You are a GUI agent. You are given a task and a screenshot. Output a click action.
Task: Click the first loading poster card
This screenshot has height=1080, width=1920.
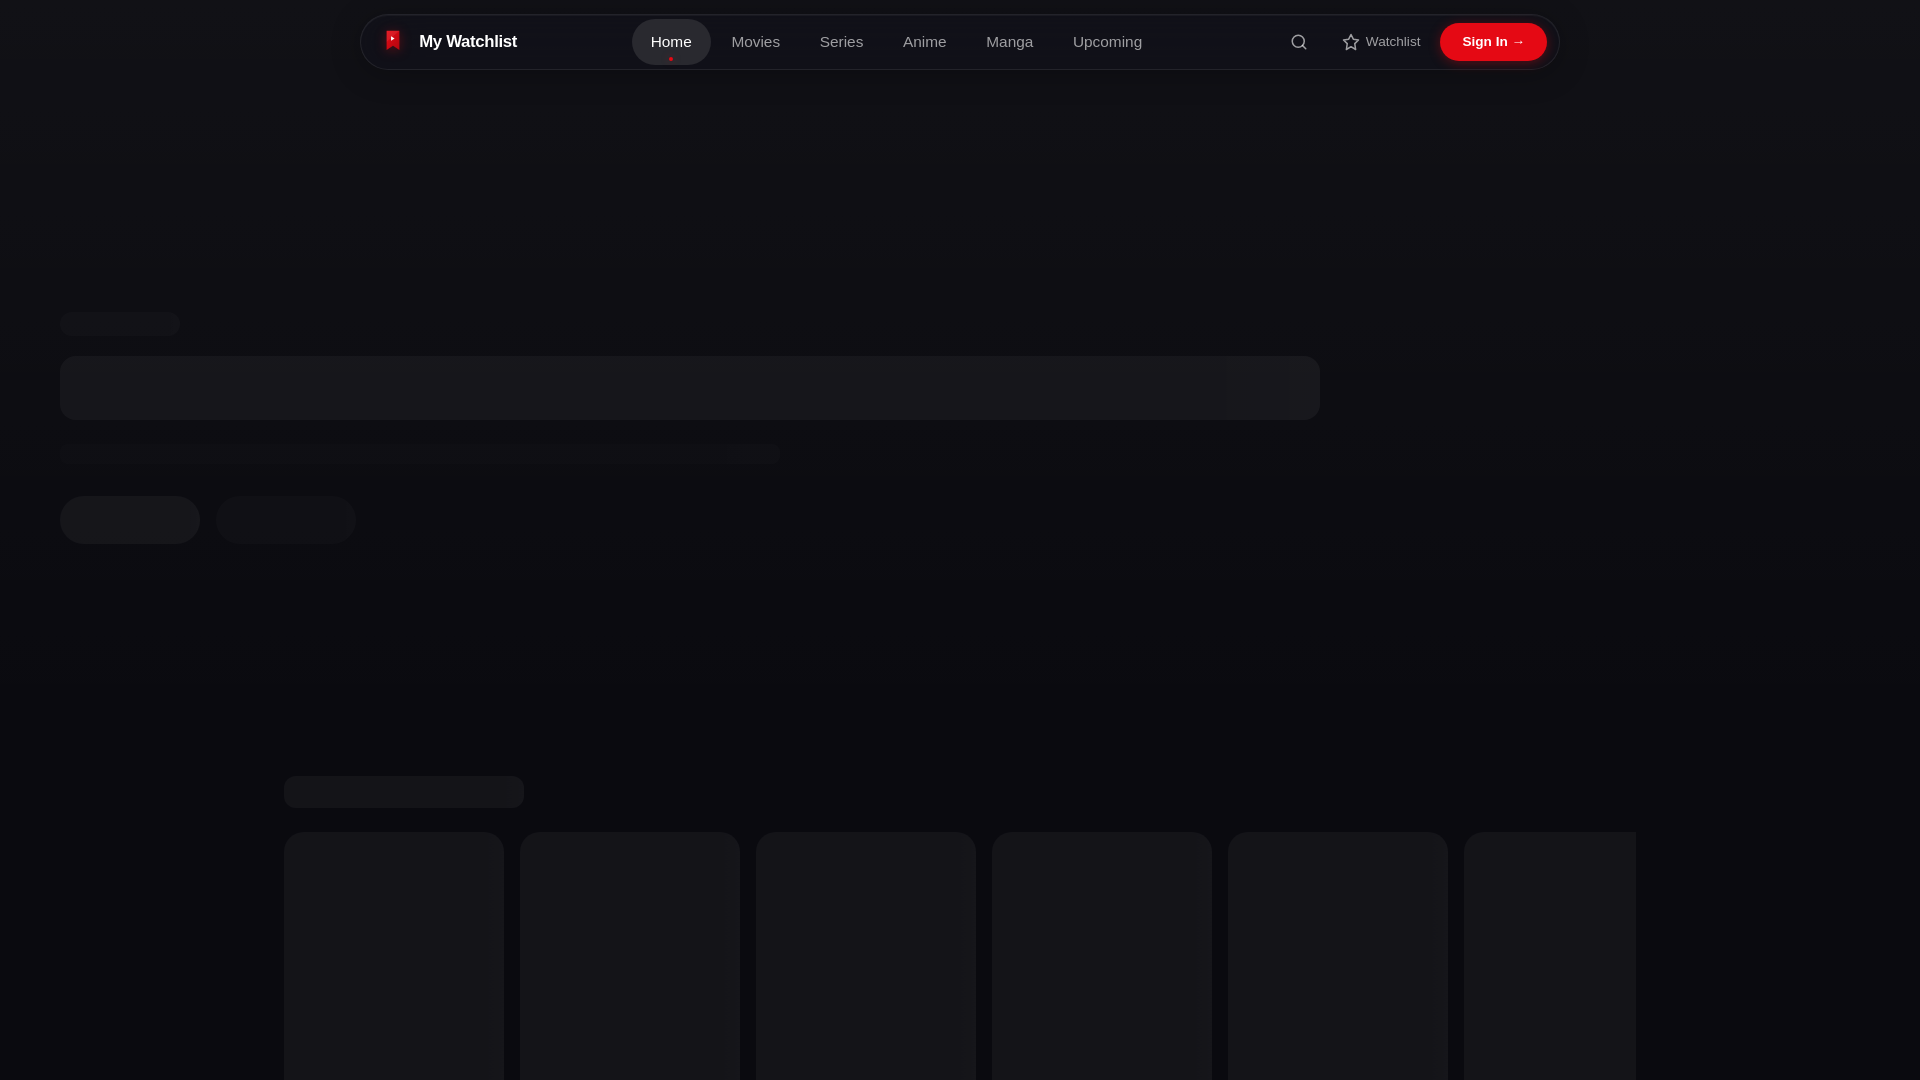tap(393, 955)
